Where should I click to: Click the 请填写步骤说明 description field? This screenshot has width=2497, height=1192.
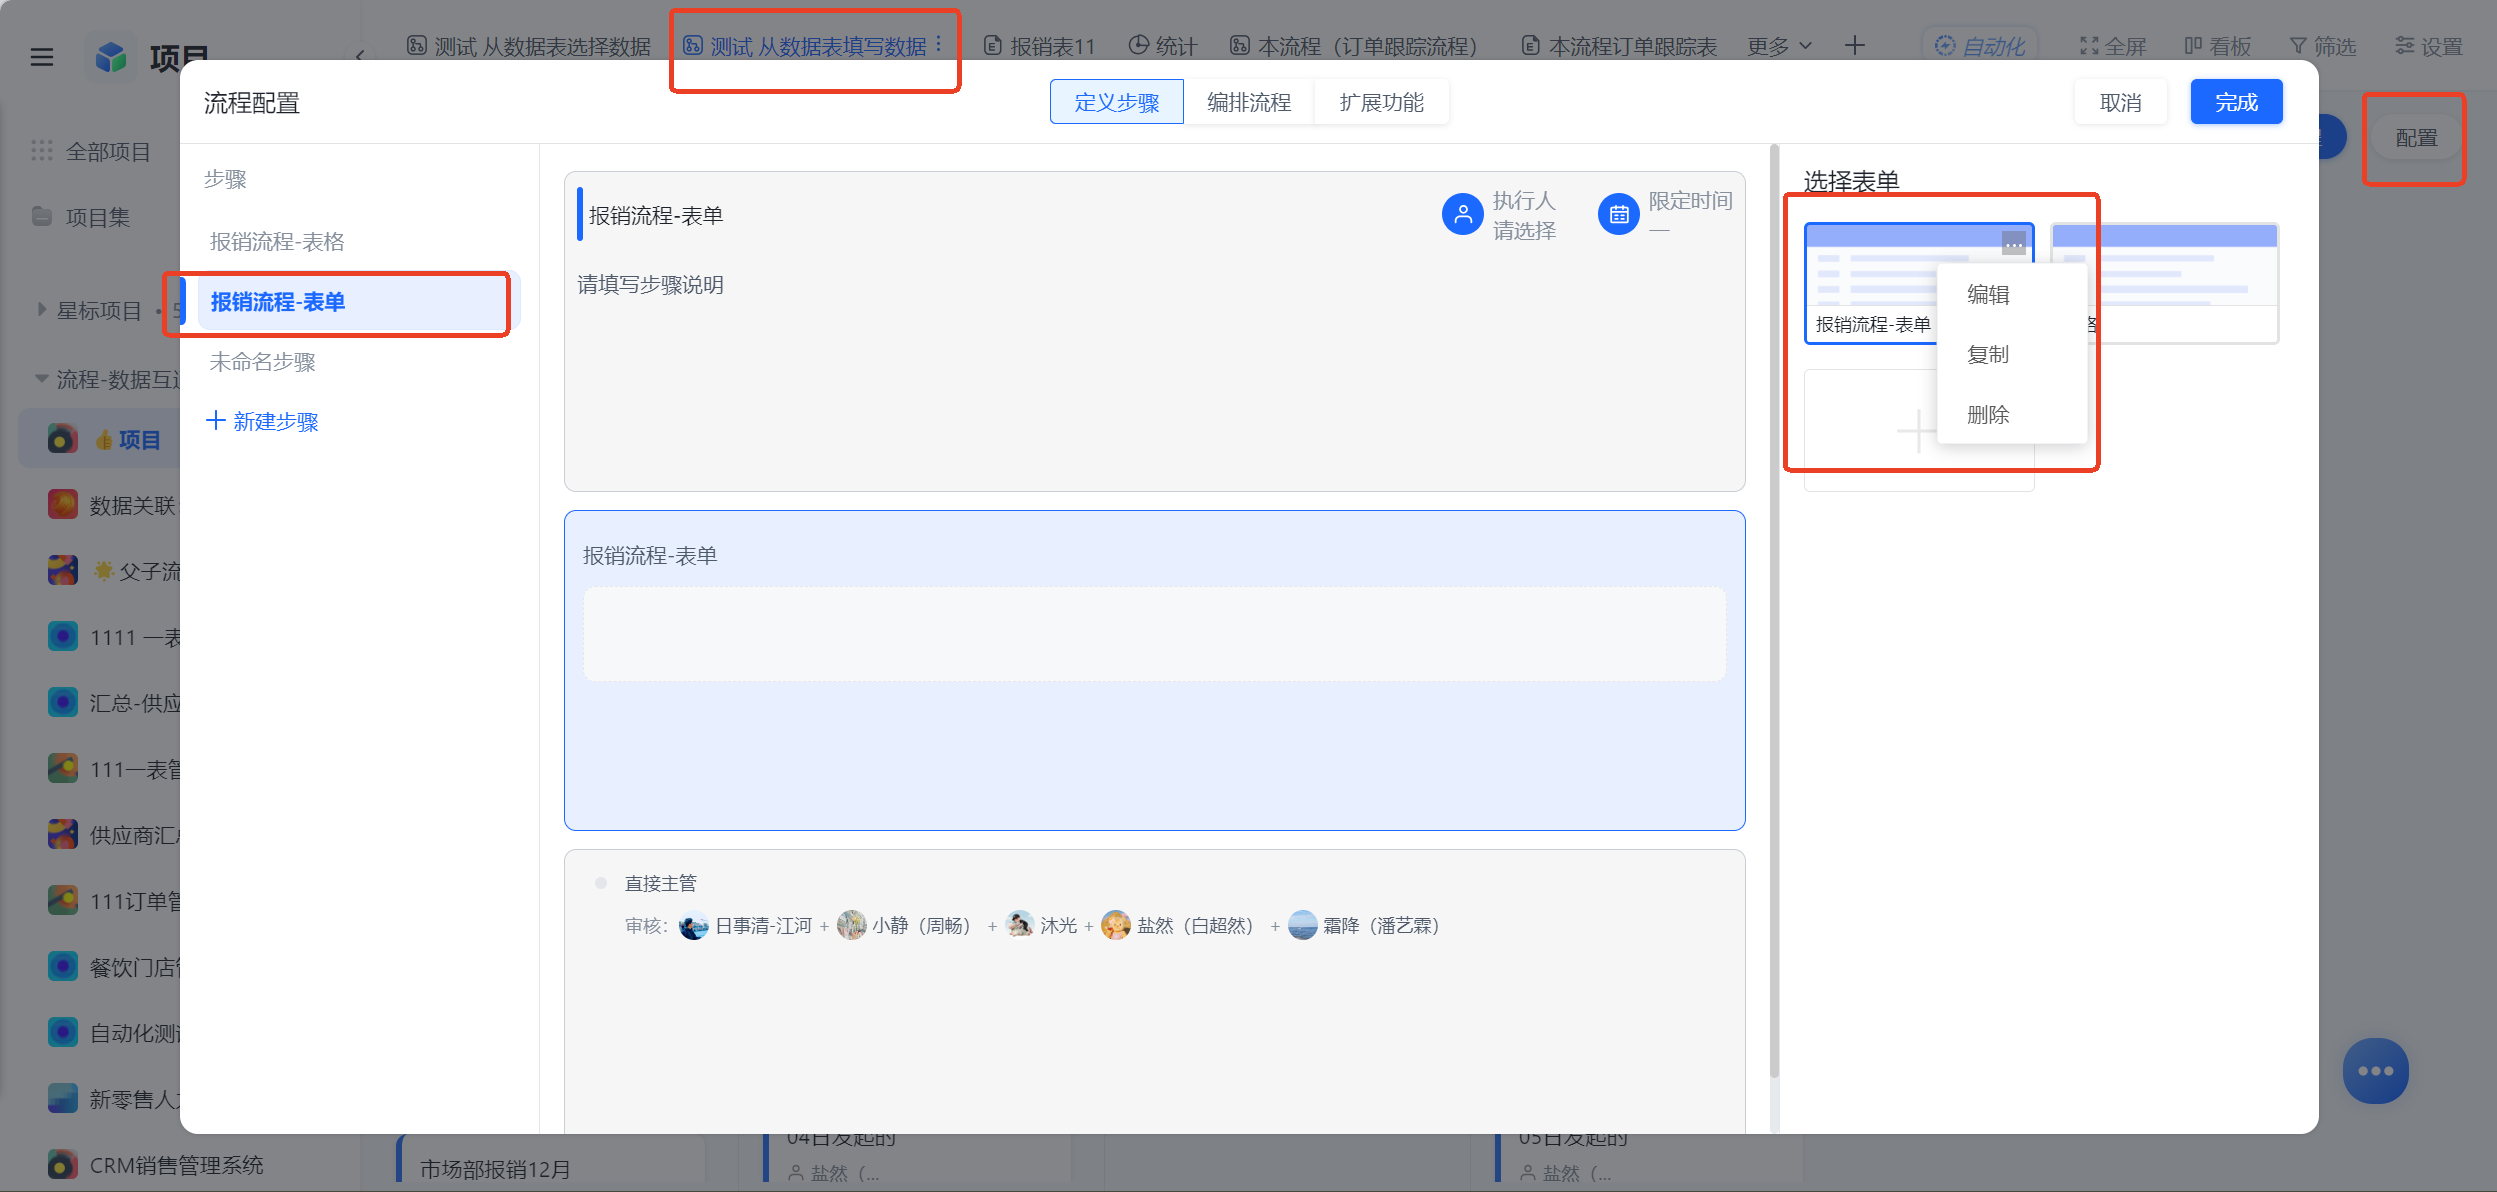(x=650, y=285)
